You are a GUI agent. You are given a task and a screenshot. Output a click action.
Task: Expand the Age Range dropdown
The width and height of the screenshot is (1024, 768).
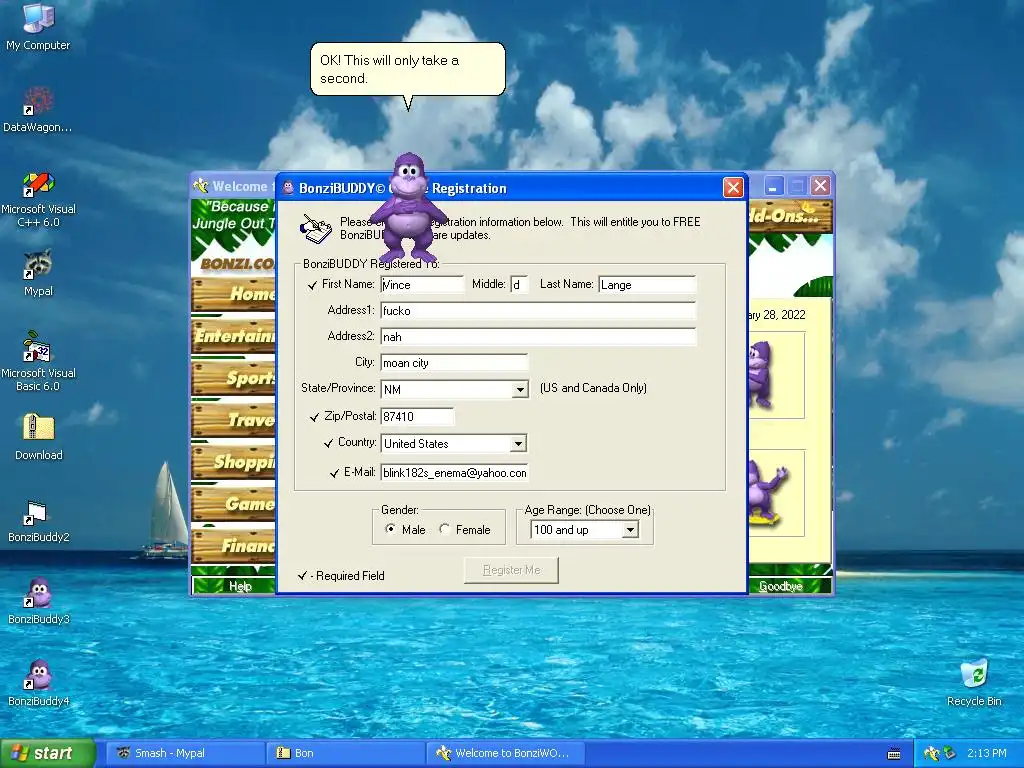pos(630,530)
